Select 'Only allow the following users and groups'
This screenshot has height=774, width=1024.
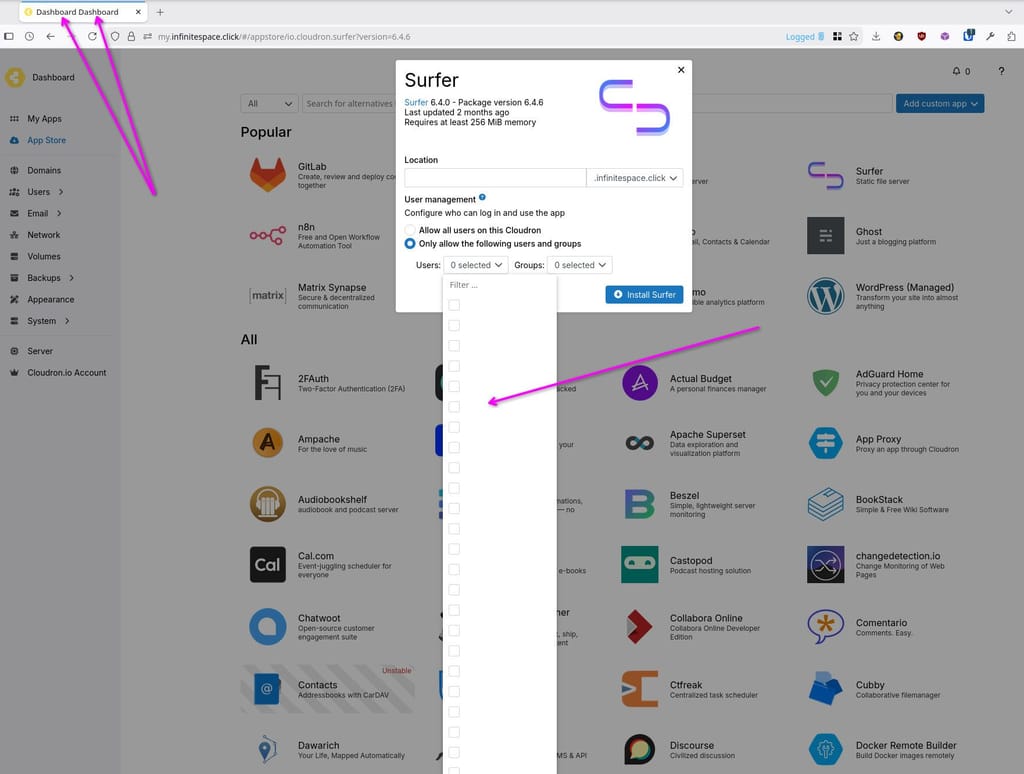pyautogui.click(x=410, y=243)
